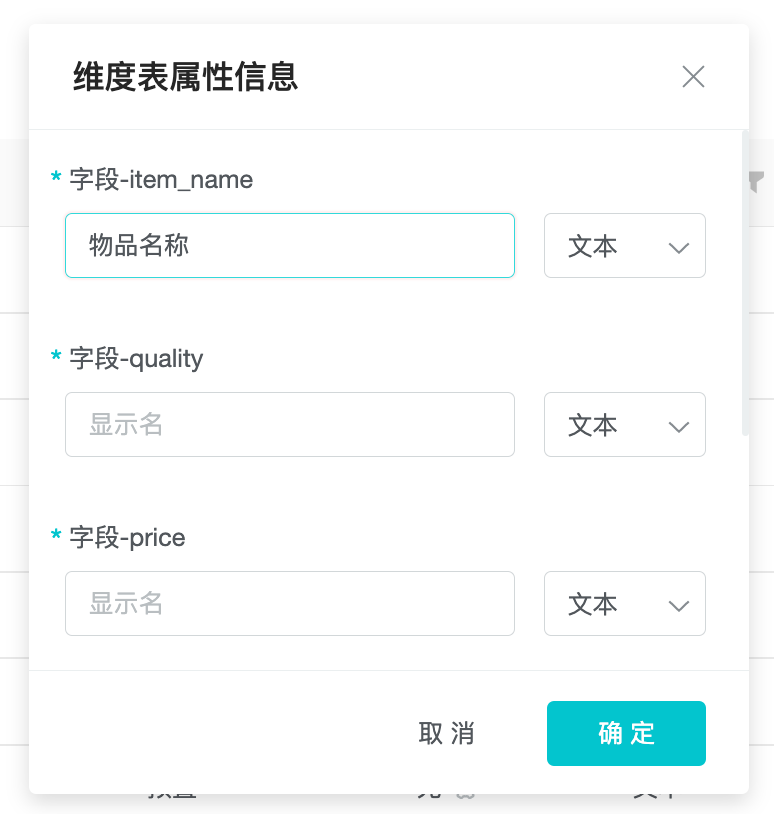This screenshot has height=814, width=774.
Task: Click the filter funnel icon behind the dialog
Action: click(757, 181)
